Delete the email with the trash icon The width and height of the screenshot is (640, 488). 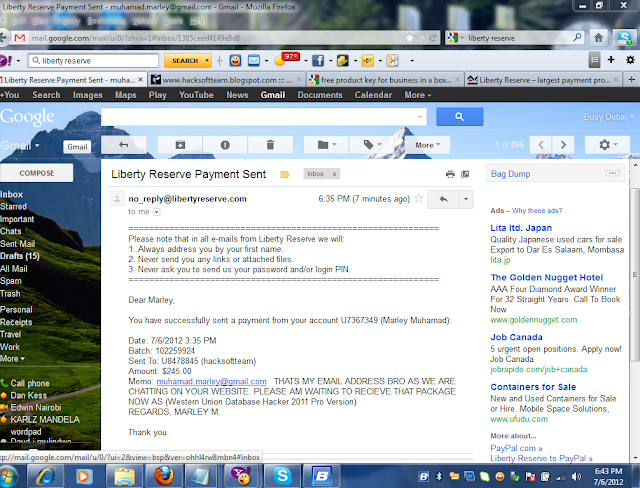270,145
